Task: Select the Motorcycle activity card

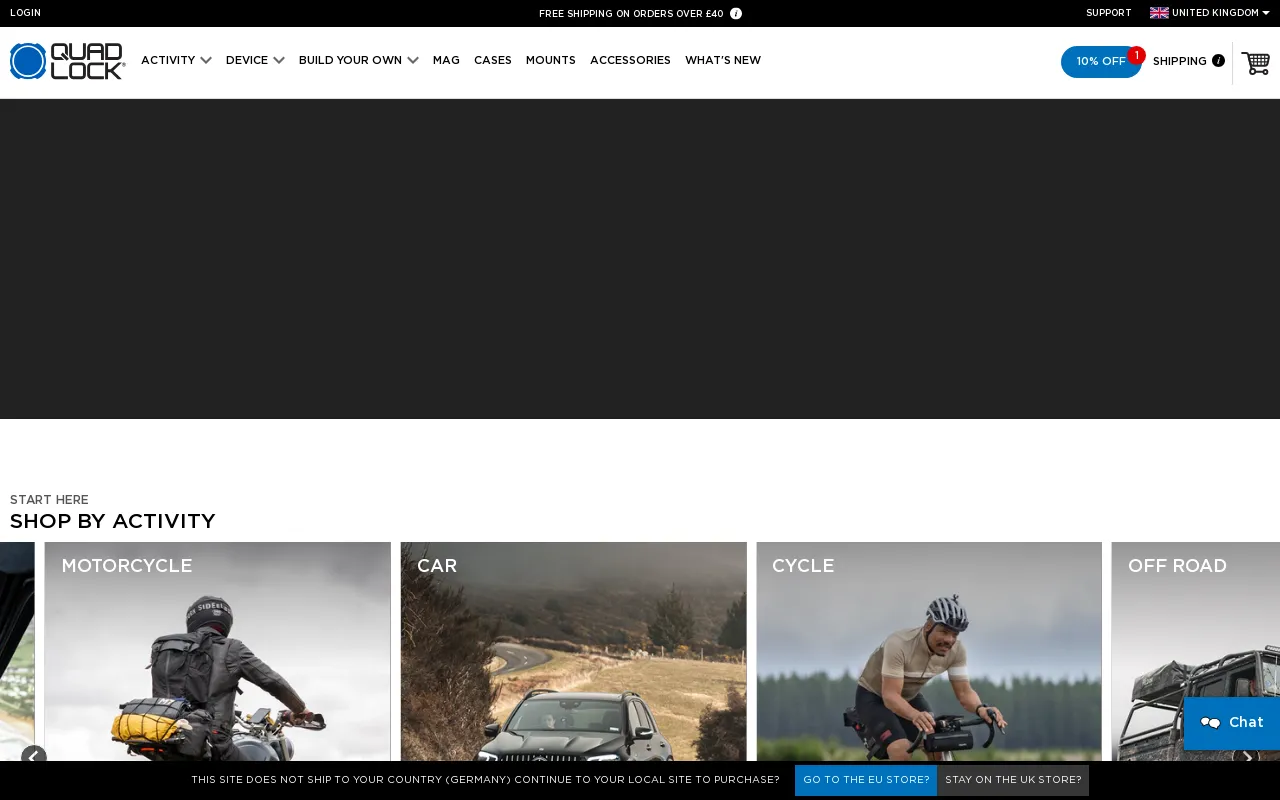Action: [217, 650]
